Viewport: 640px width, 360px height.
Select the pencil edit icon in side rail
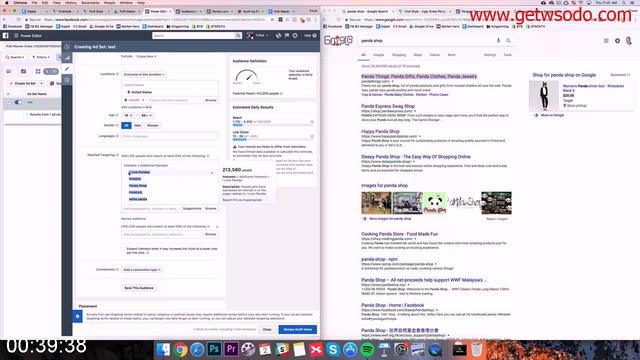(x=67, y=69)
